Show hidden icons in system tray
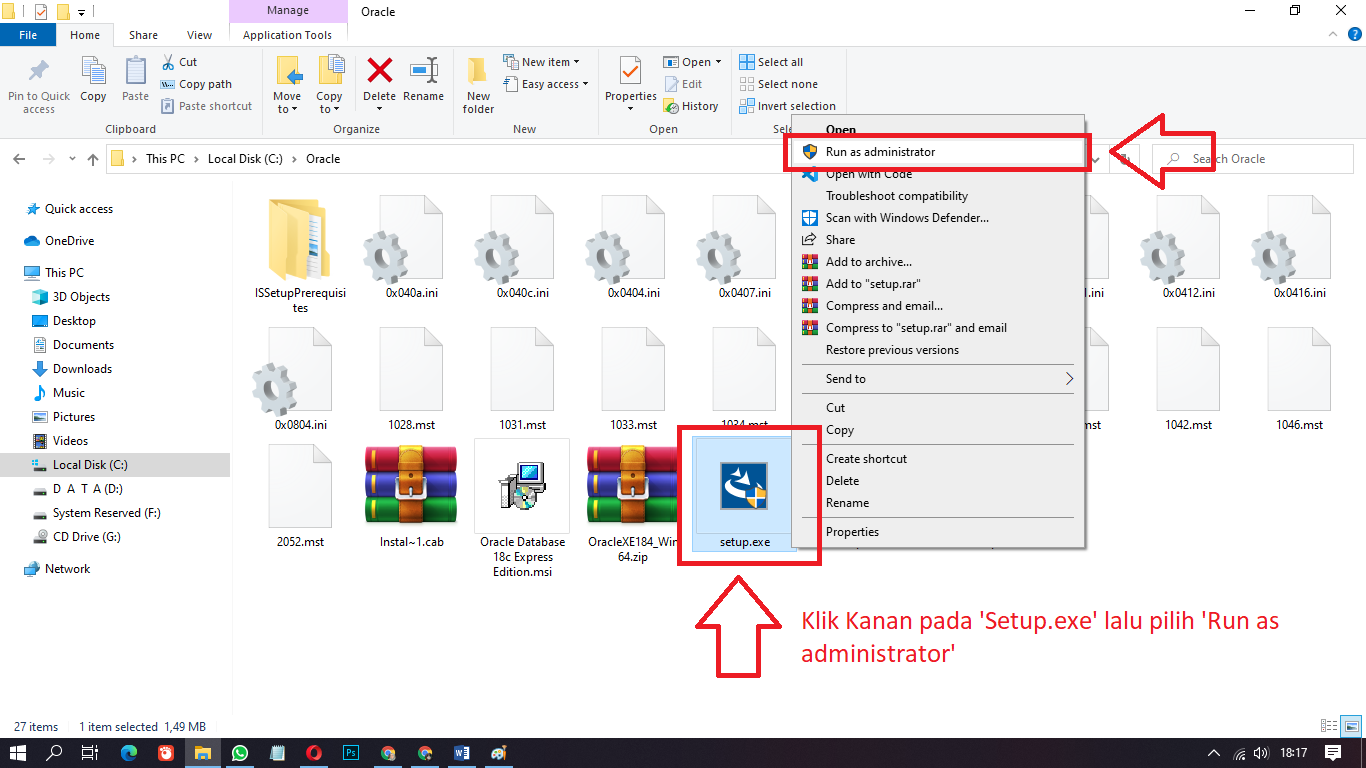The height and width of the screenshot is (768, 1366). click(1214, 753)
